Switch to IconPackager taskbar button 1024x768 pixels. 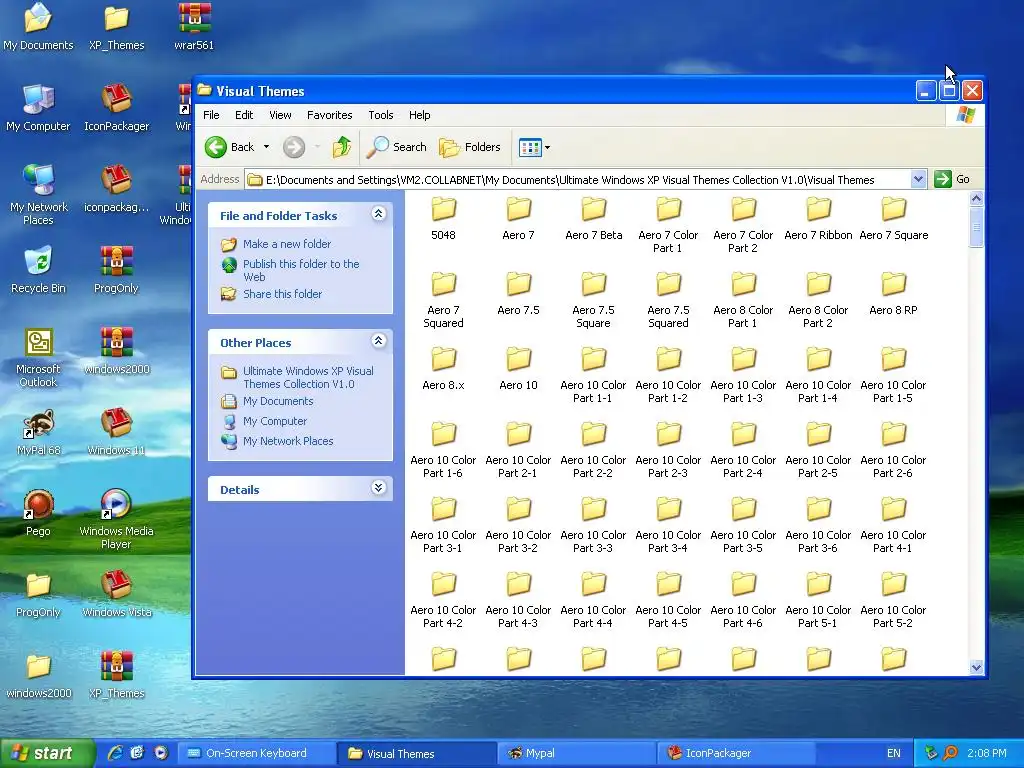point(735,753)
